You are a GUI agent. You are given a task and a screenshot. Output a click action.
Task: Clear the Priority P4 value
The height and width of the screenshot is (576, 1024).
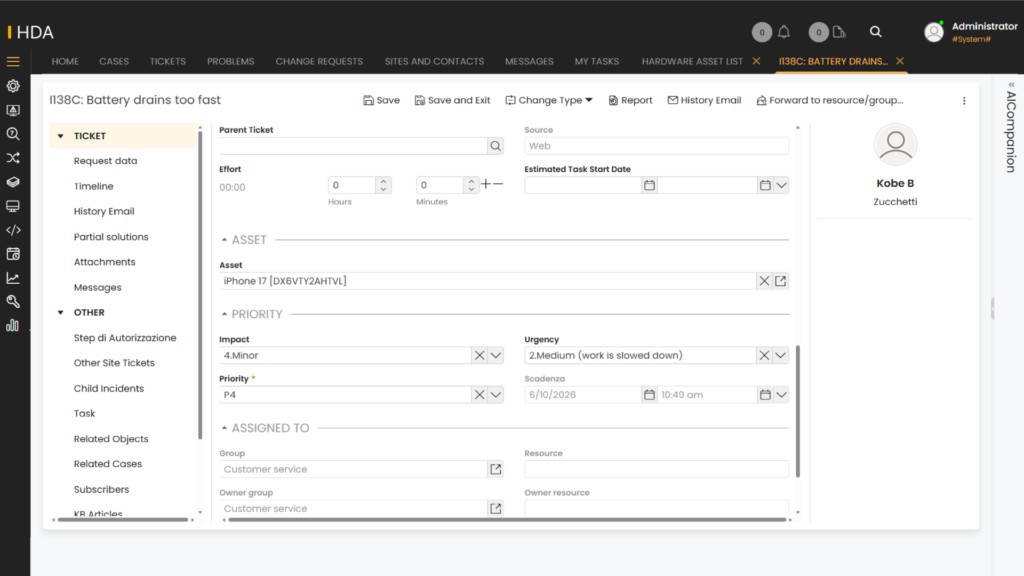point(479,394)
